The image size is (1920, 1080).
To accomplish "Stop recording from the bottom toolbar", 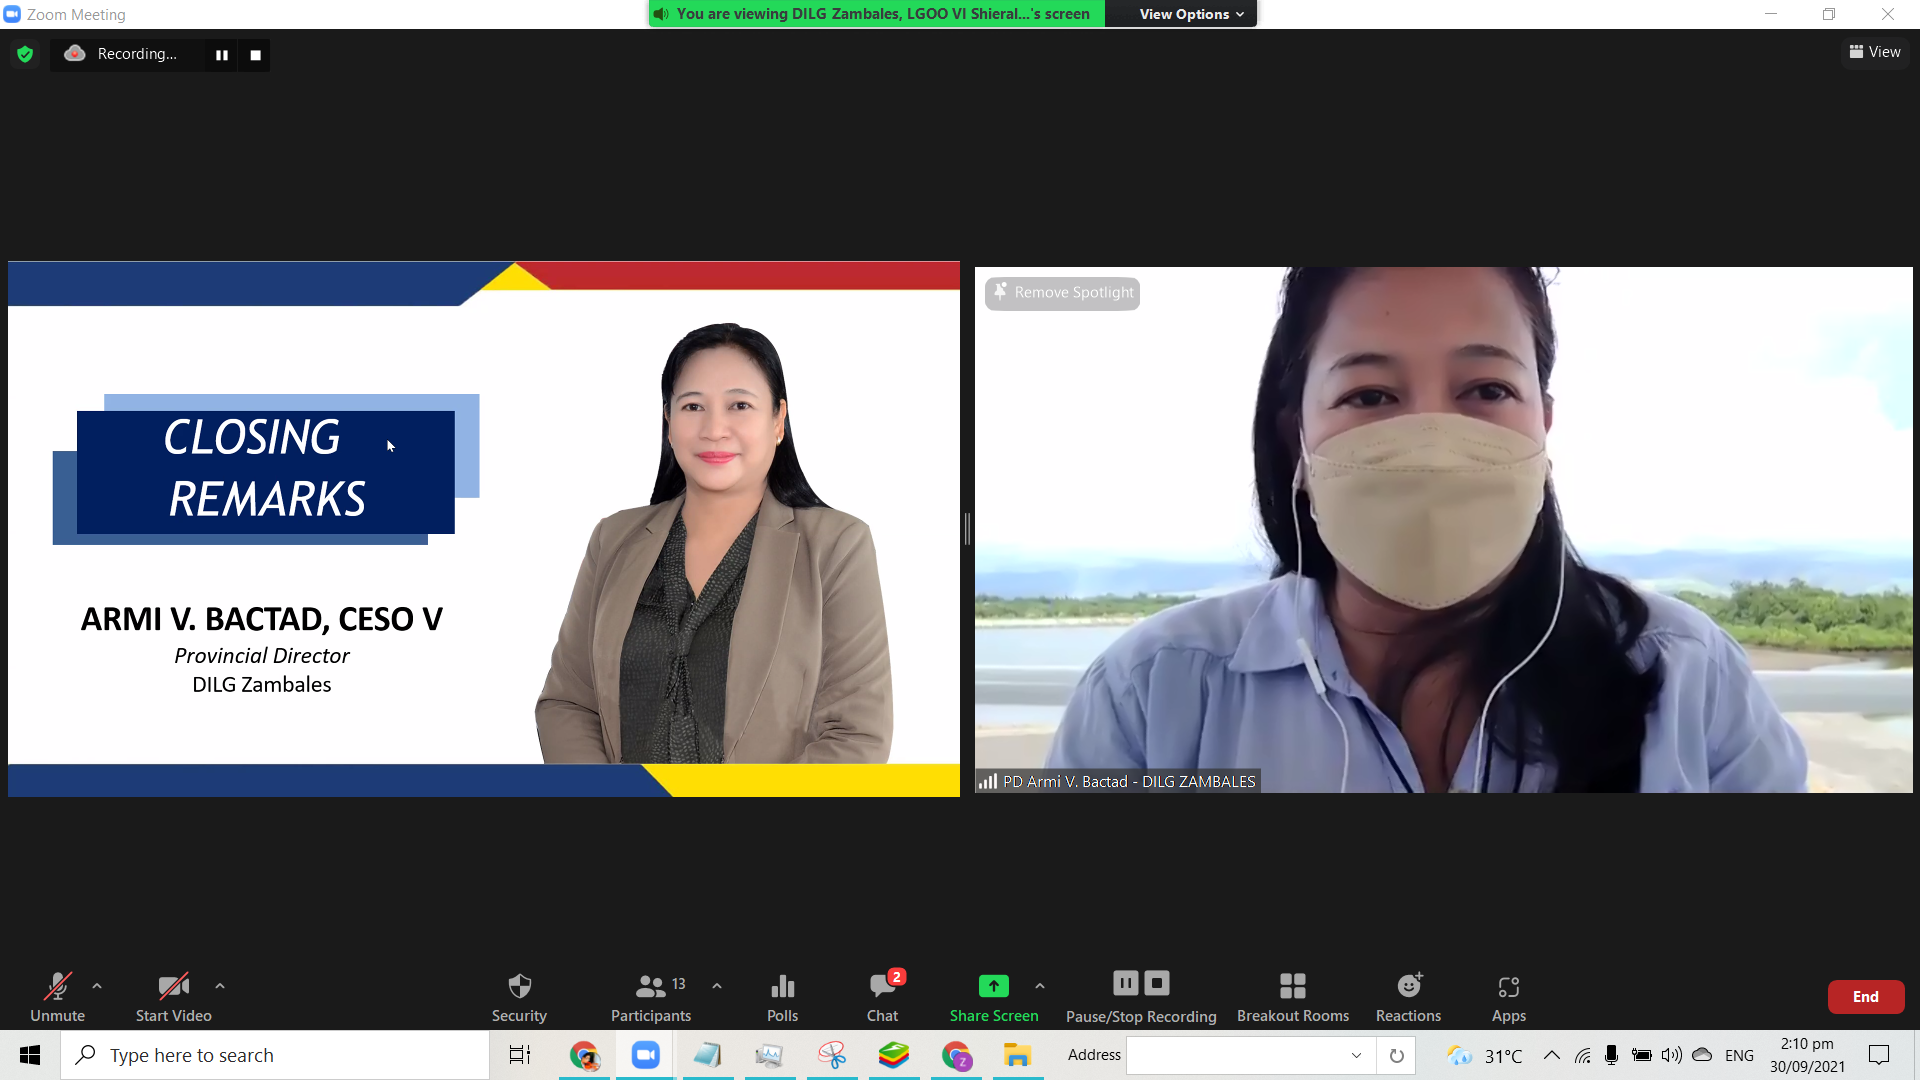I will coord(1157,983).
